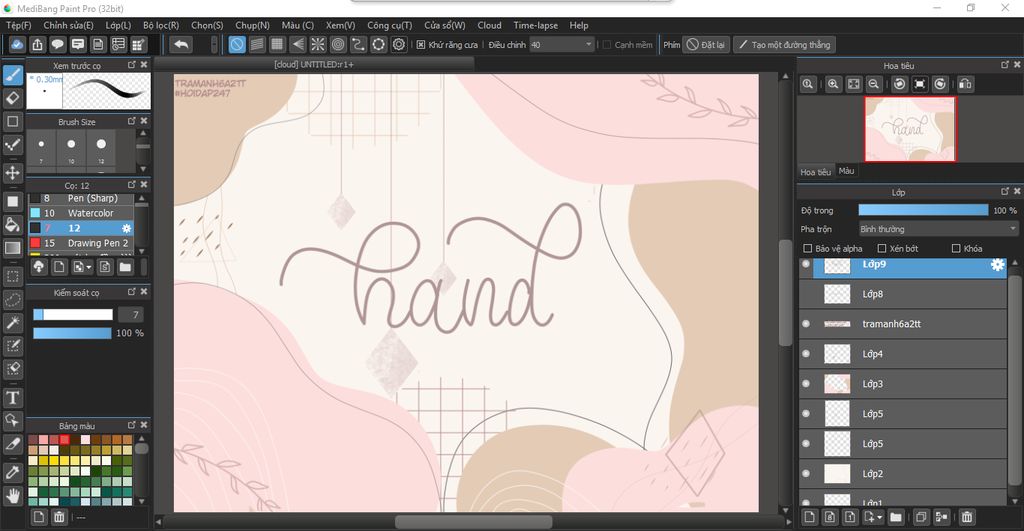The height and width of the screenshot is (531, 1024).
Task: Open the Lớp(L) menu
Action: pos(118,25)
